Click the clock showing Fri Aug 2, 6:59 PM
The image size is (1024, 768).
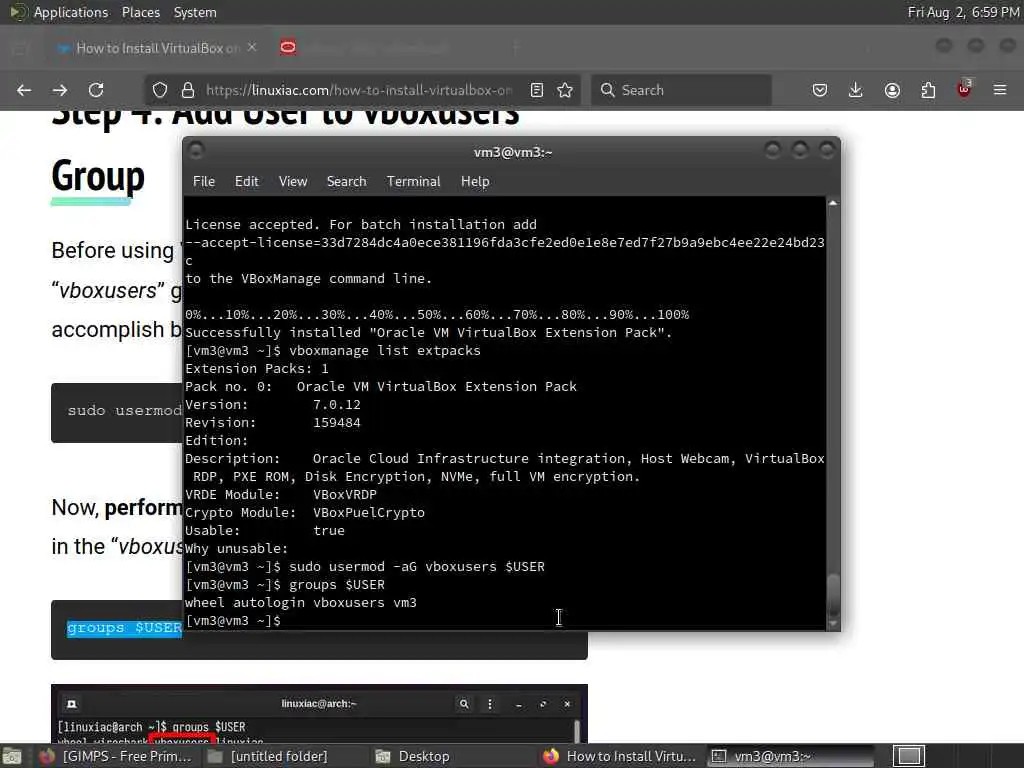tap(963, 12)
